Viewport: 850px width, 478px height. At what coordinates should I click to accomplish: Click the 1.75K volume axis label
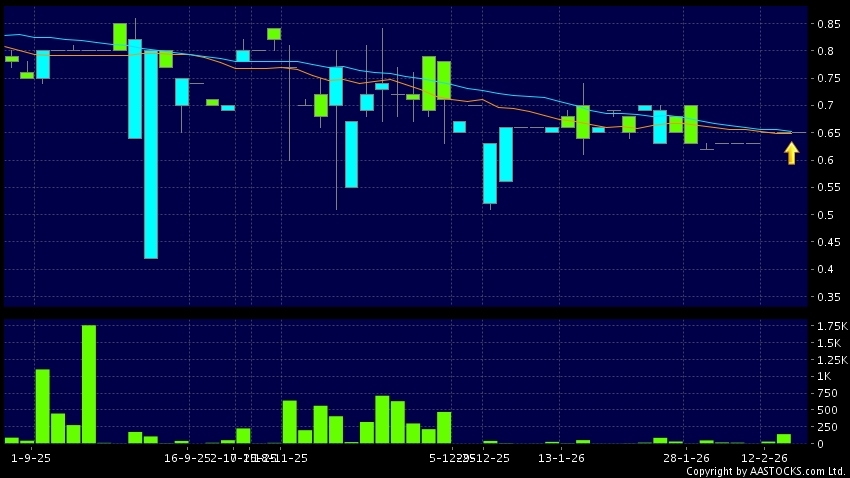pyautogui.click(x=830, y=327)
